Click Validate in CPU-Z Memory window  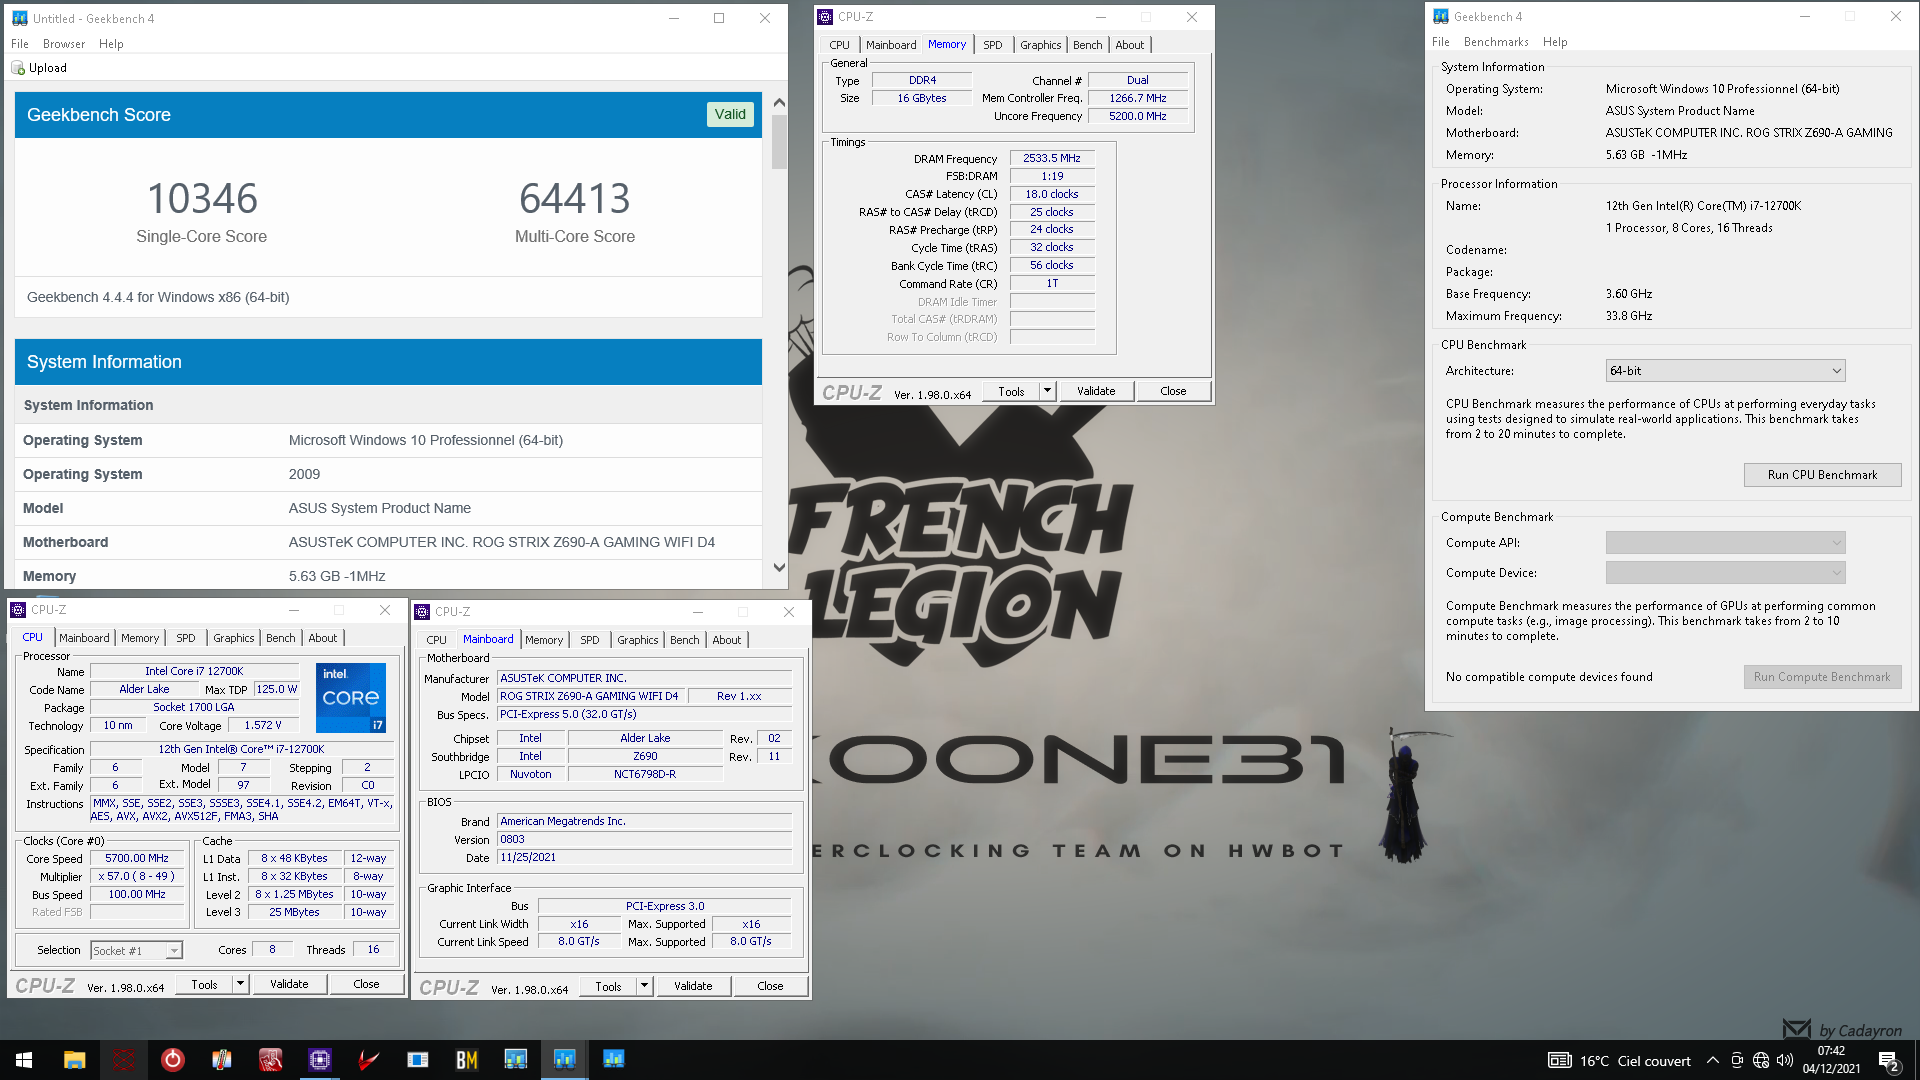(1096, 391)
